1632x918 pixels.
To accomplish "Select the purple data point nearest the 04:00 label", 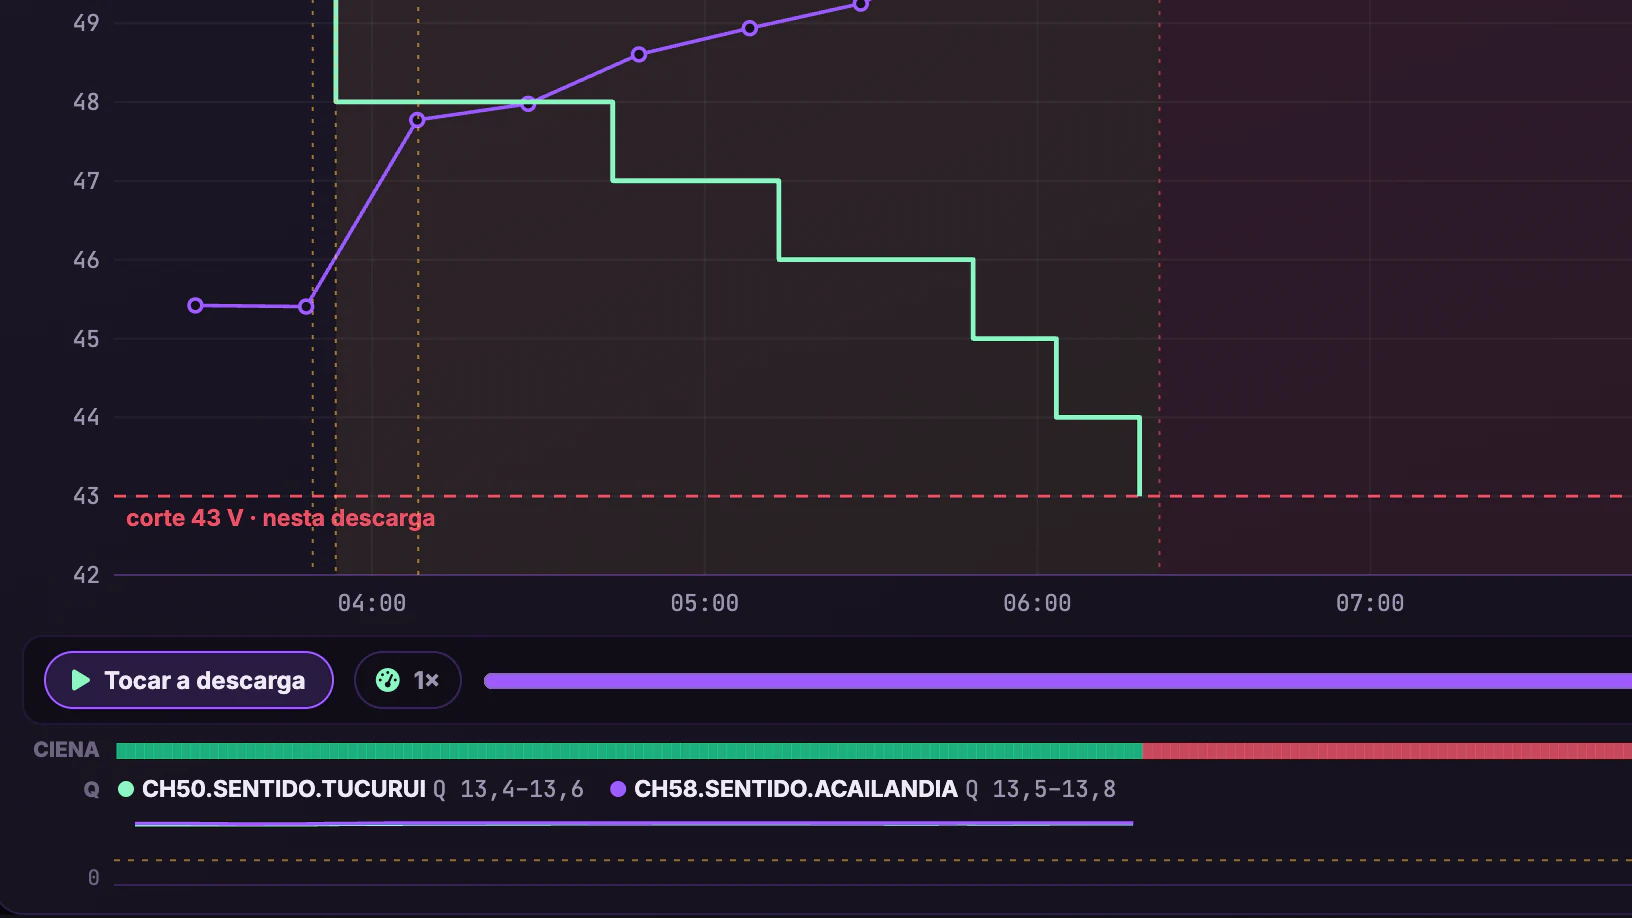I will pos(417,120).
